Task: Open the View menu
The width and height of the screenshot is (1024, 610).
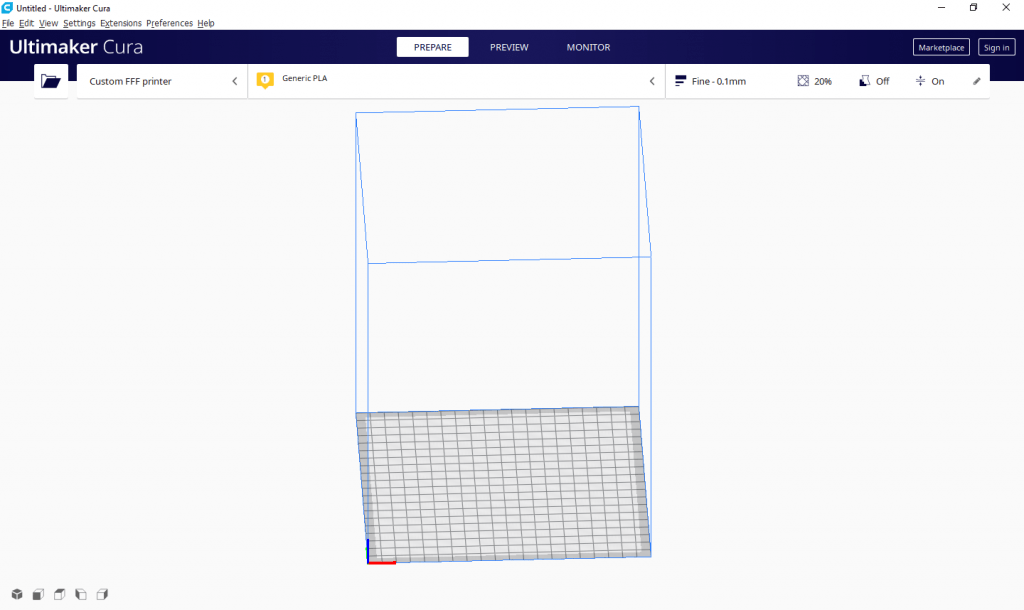Action: [48, 23]
